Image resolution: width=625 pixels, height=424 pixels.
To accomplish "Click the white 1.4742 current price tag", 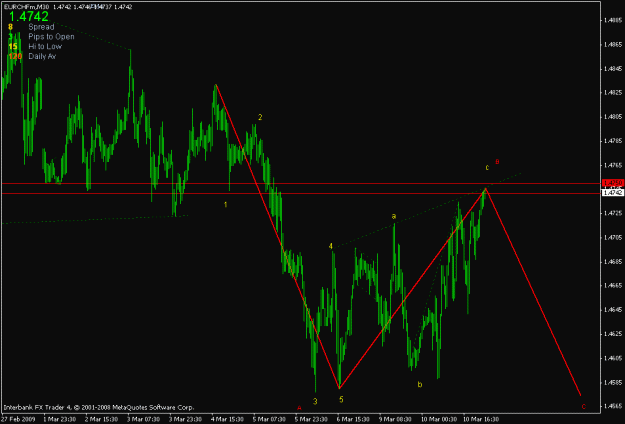I will click(x=613, y=192).
